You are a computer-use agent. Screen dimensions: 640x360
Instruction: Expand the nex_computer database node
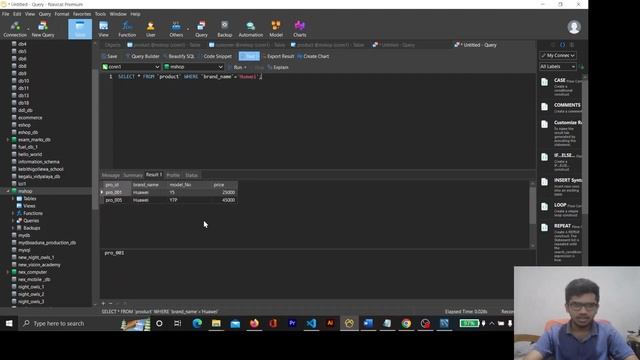tap(7, 272)
